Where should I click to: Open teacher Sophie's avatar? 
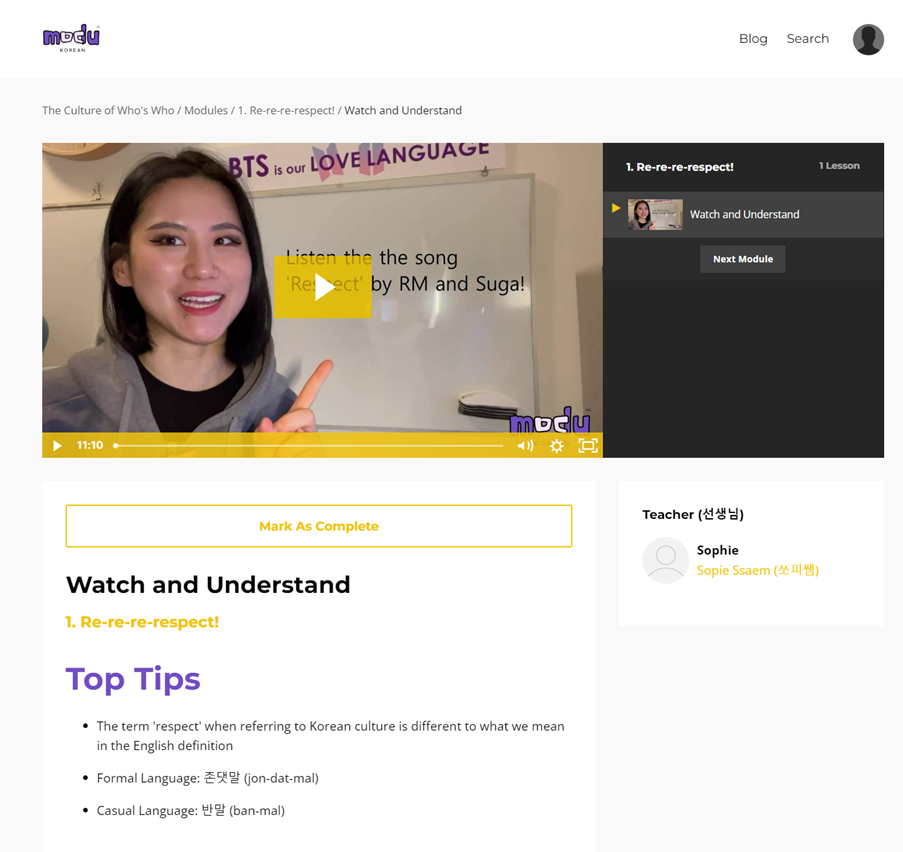pyautogui.click(x=666, y=560)
